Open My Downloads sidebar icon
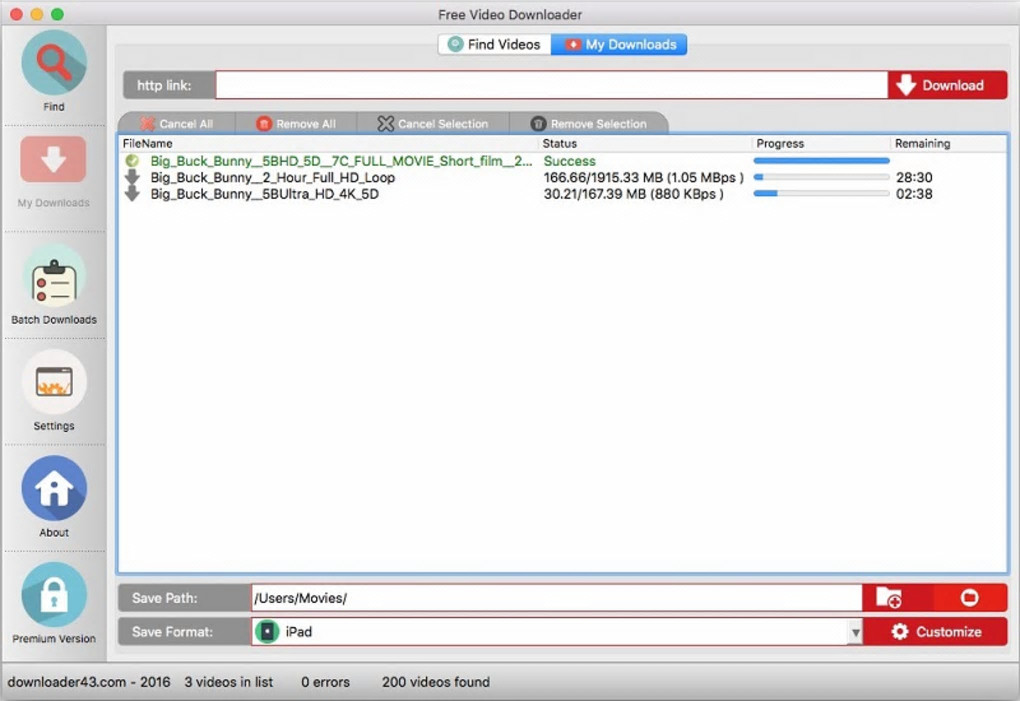 tap(53, 159)
